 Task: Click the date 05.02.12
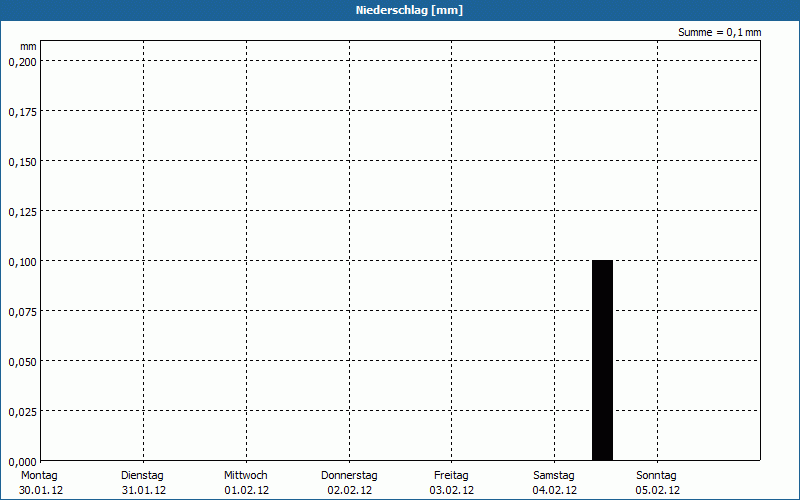(658, 490)
